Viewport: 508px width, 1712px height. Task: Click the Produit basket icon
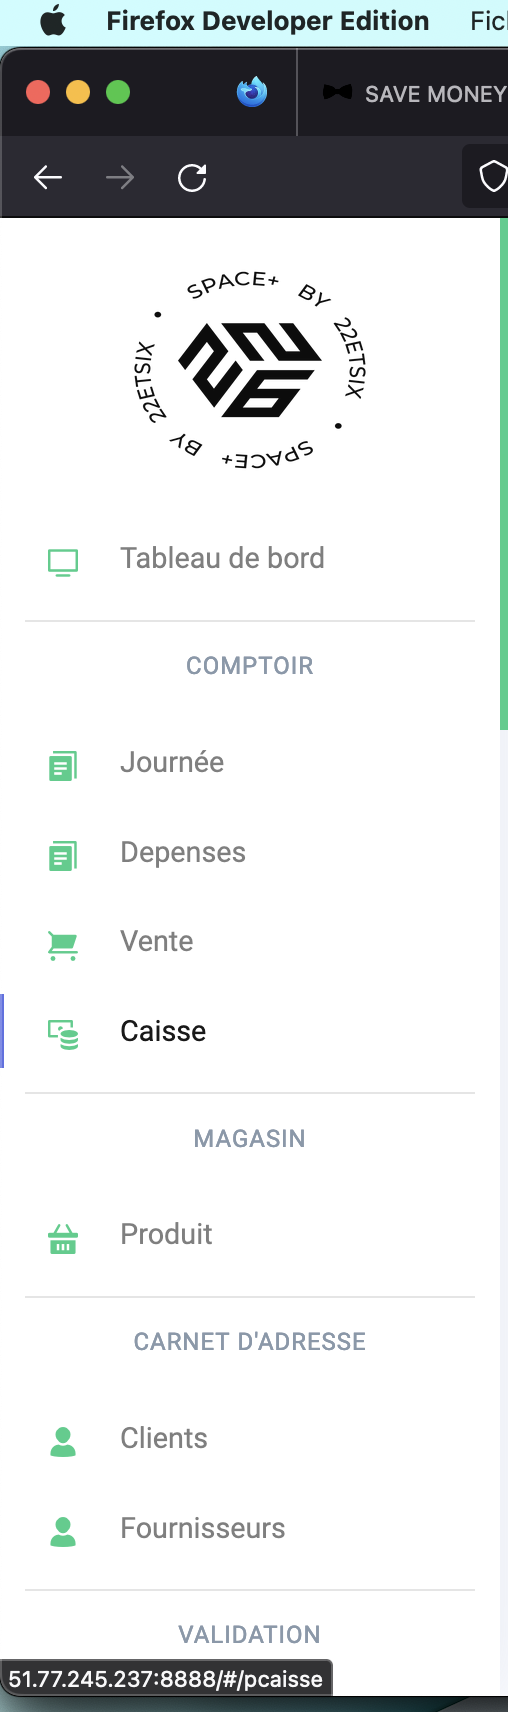click(x=63, y=1239)
